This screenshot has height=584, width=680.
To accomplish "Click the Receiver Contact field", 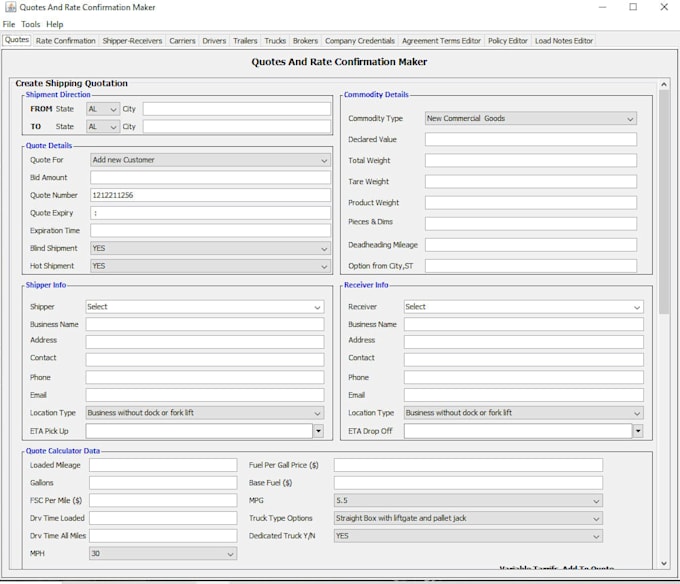I will (x=523, y=359).
